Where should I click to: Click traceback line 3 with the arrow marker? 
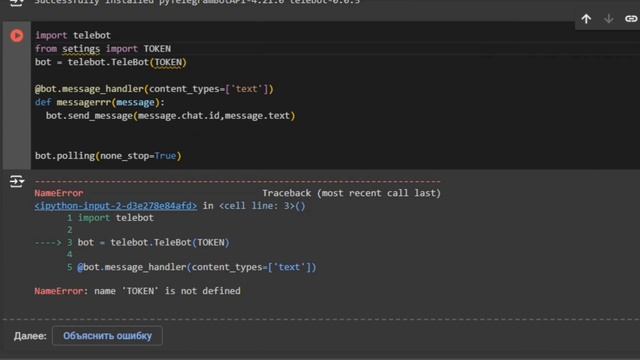click(132, 242)
